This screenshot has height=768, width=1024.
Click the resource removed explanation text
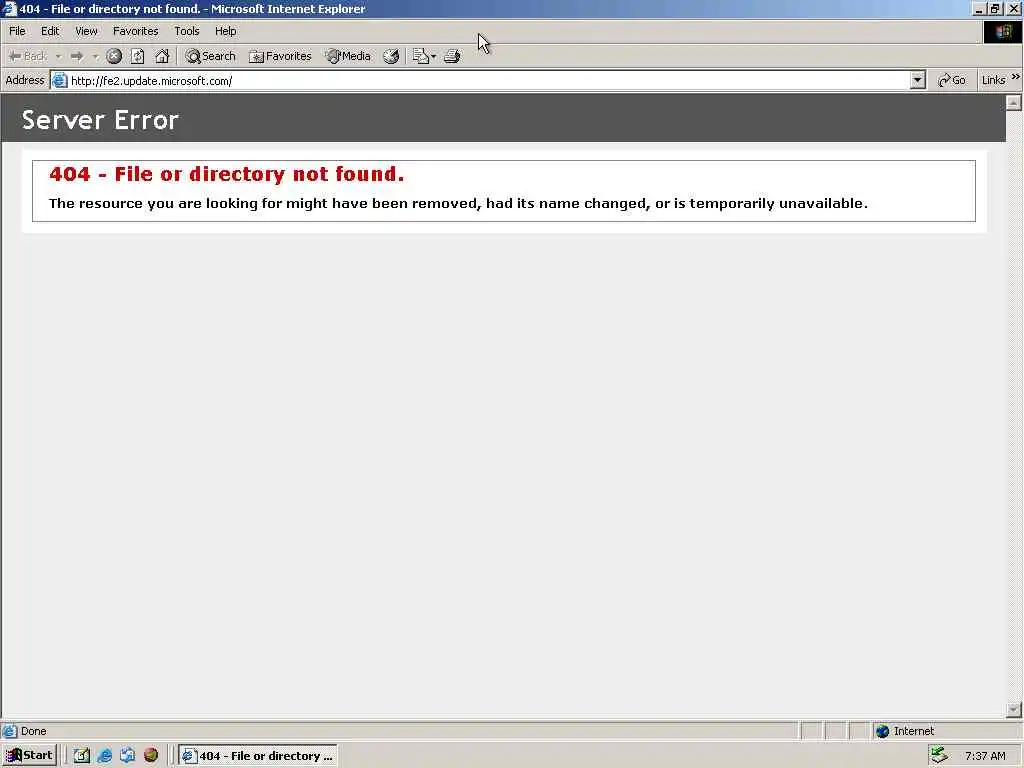[x=458, y=204]
